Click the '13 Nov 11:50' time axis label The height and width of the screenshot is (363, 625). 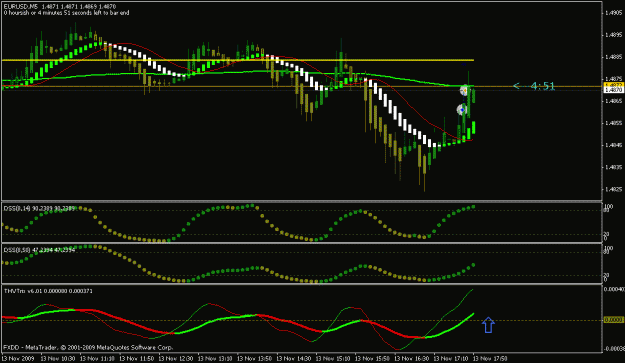coord(137,359)
